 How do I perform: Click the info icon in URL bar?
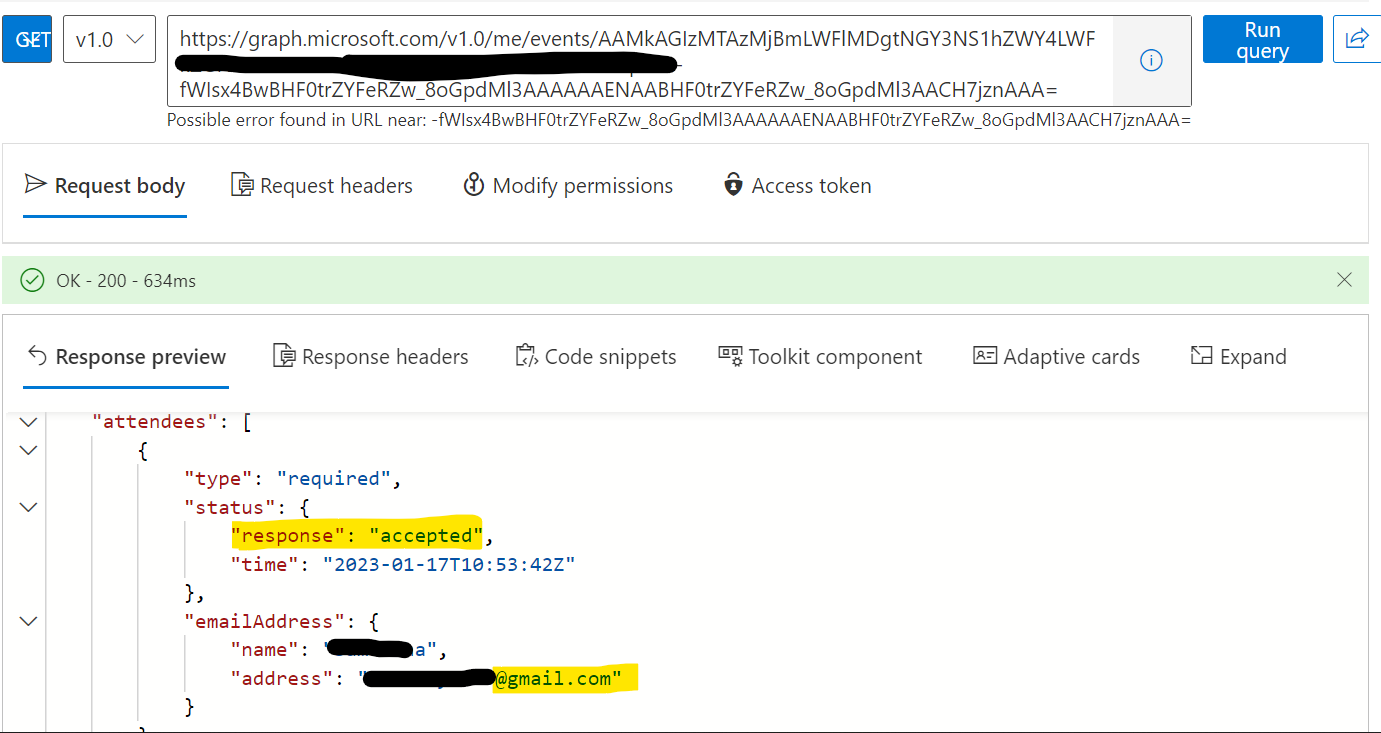click(1151, 61)
